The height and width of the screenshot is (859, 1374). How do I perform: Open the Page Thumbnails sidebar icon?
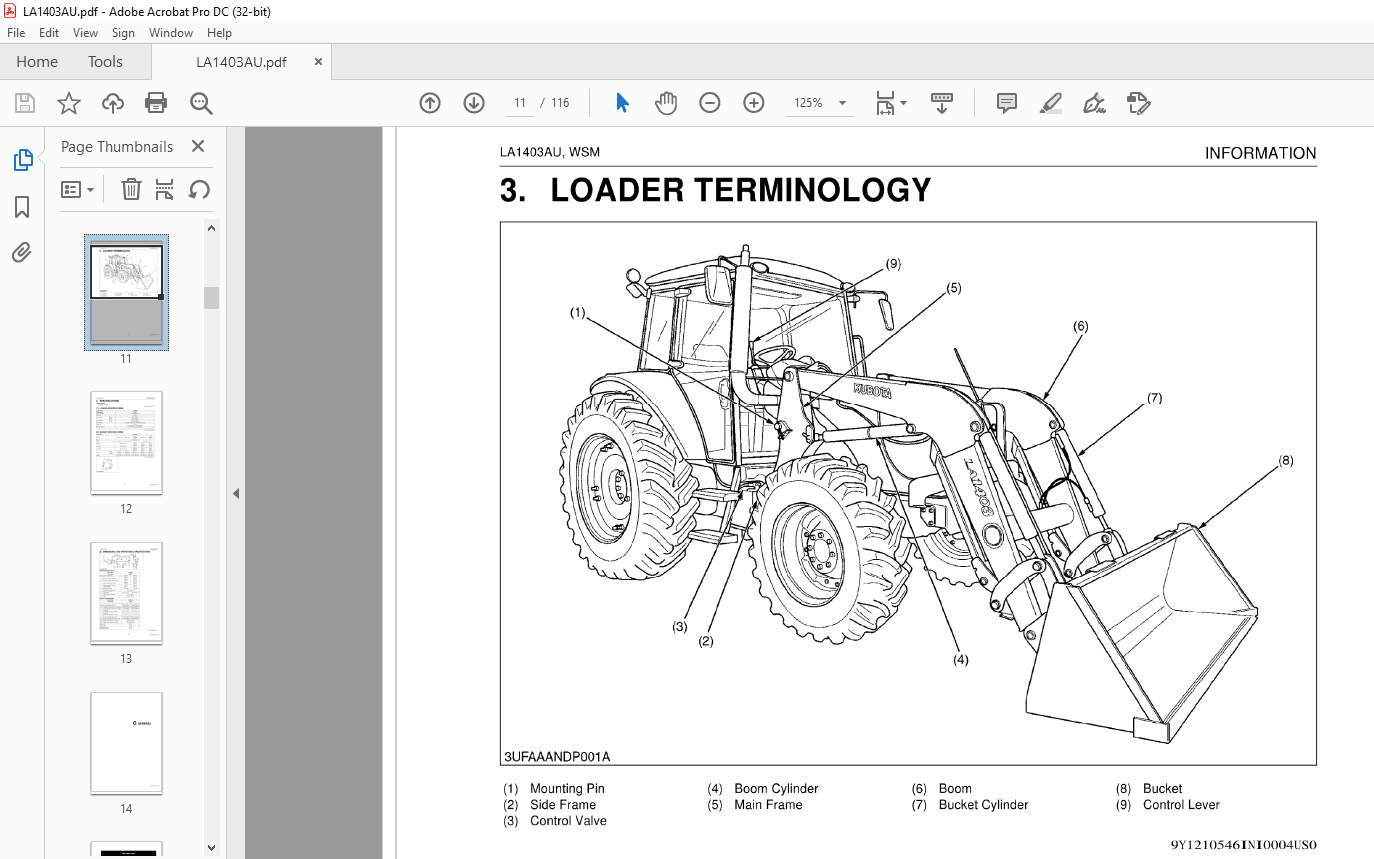click(x=22, y=160)
